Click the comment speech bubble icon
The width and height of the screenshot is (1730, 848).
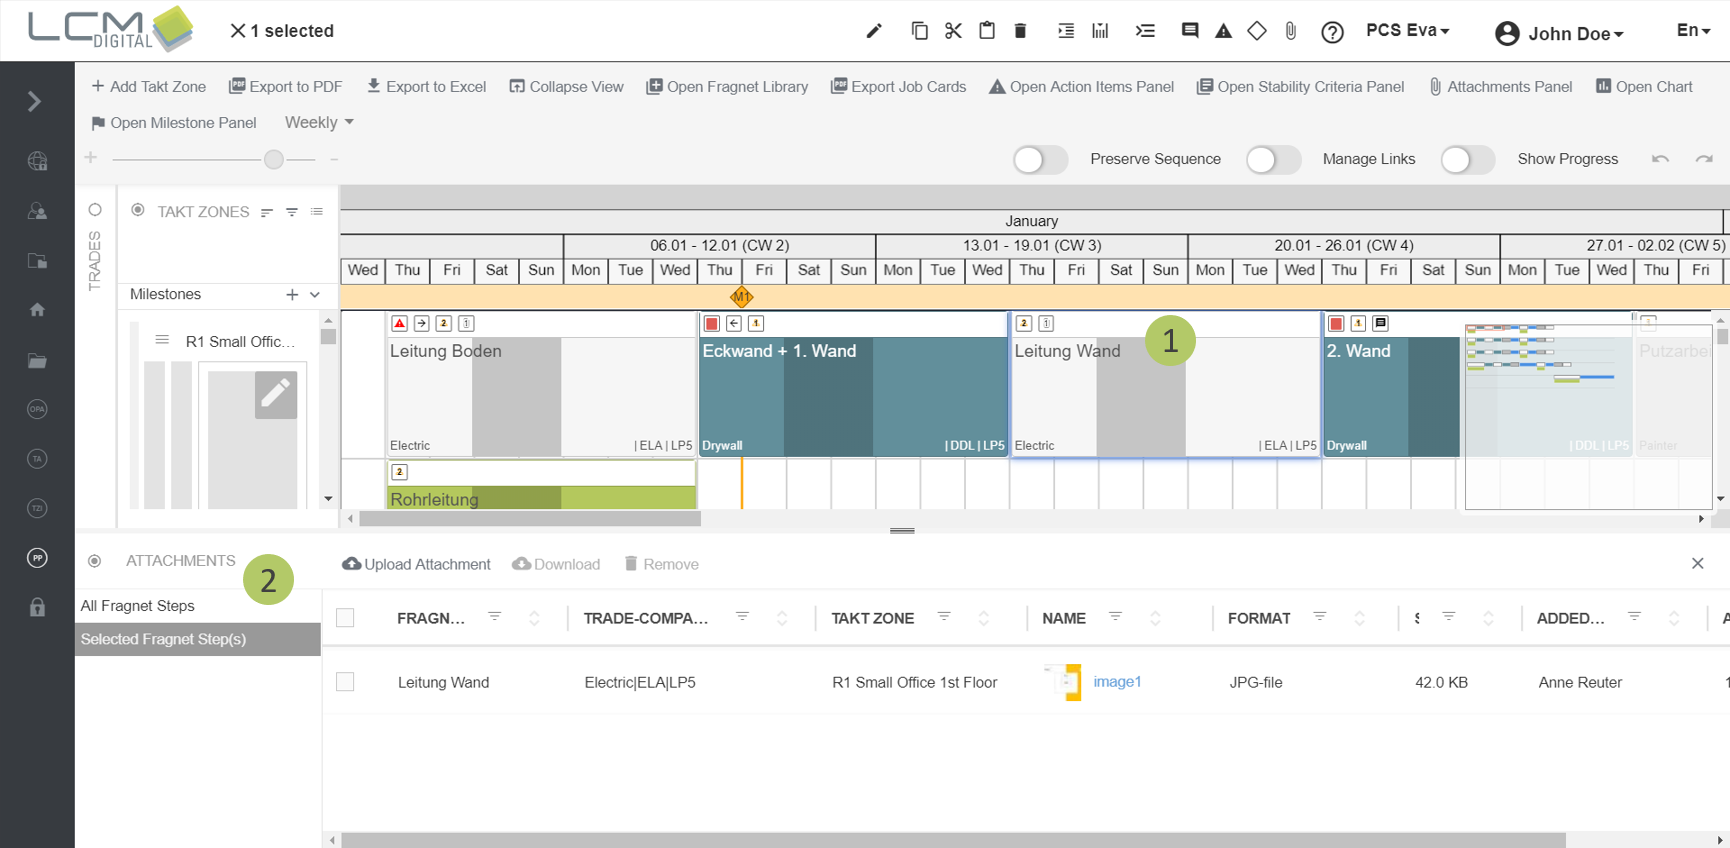coord(1189,31)
